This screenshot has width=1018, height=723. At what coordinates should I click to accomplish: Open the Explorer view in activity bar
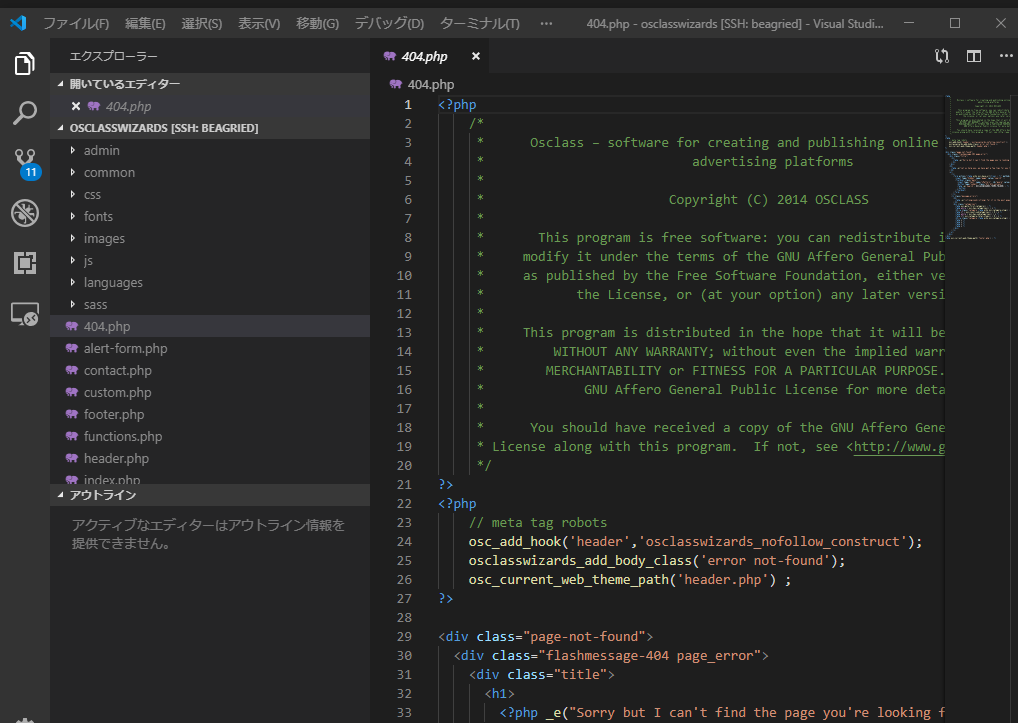pyautogui.click(x=25, y=64)
